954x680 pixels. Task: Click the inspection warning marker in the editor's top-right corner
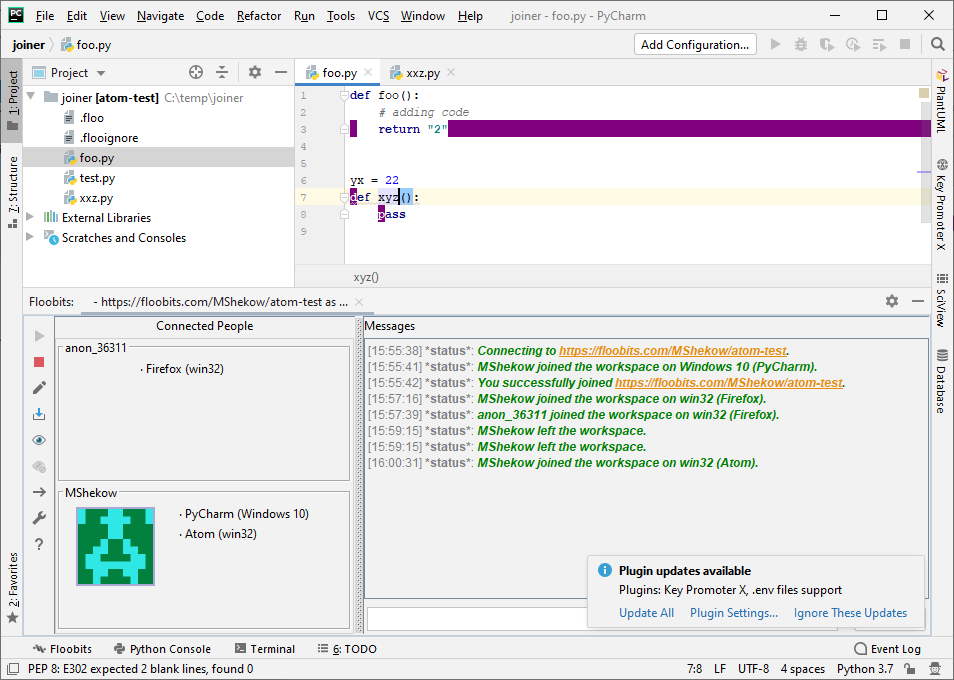click(x=924, y=93)
